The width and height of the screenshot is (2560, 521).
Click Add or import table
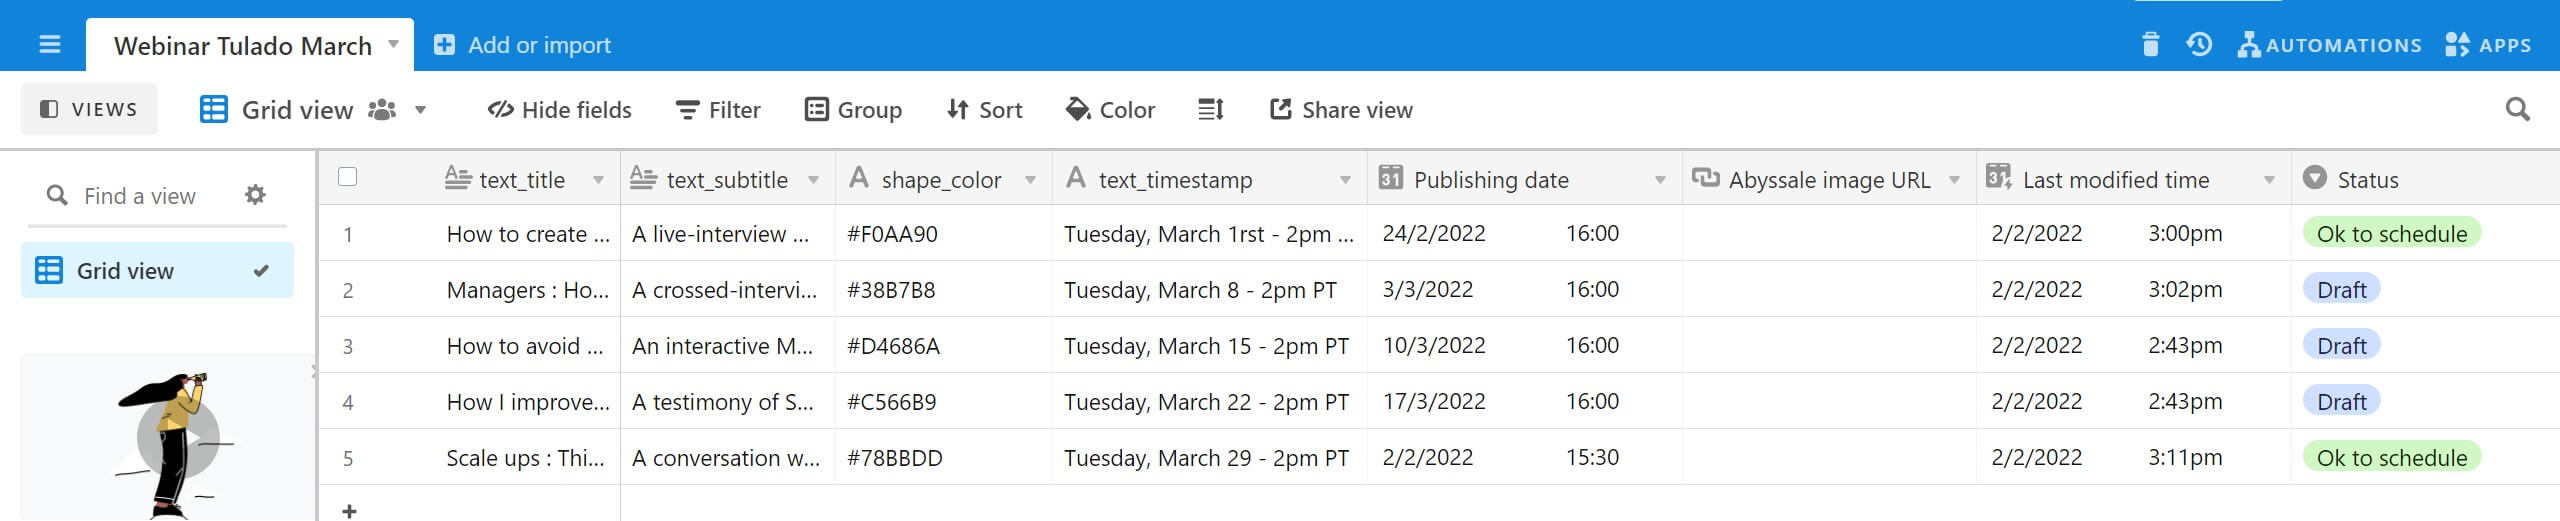(522, 45)
